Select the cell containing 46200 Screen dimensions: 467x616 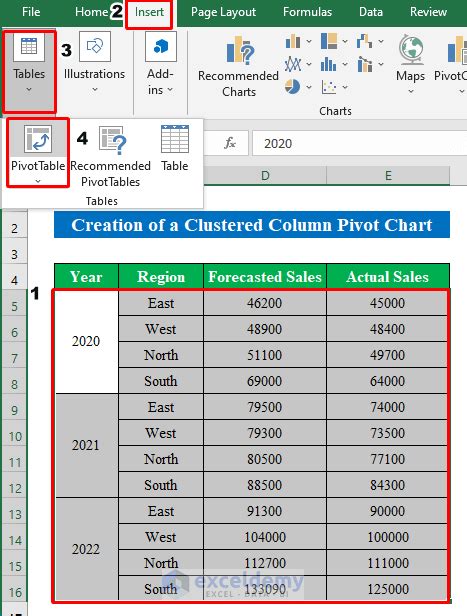(x=265, y=303)
